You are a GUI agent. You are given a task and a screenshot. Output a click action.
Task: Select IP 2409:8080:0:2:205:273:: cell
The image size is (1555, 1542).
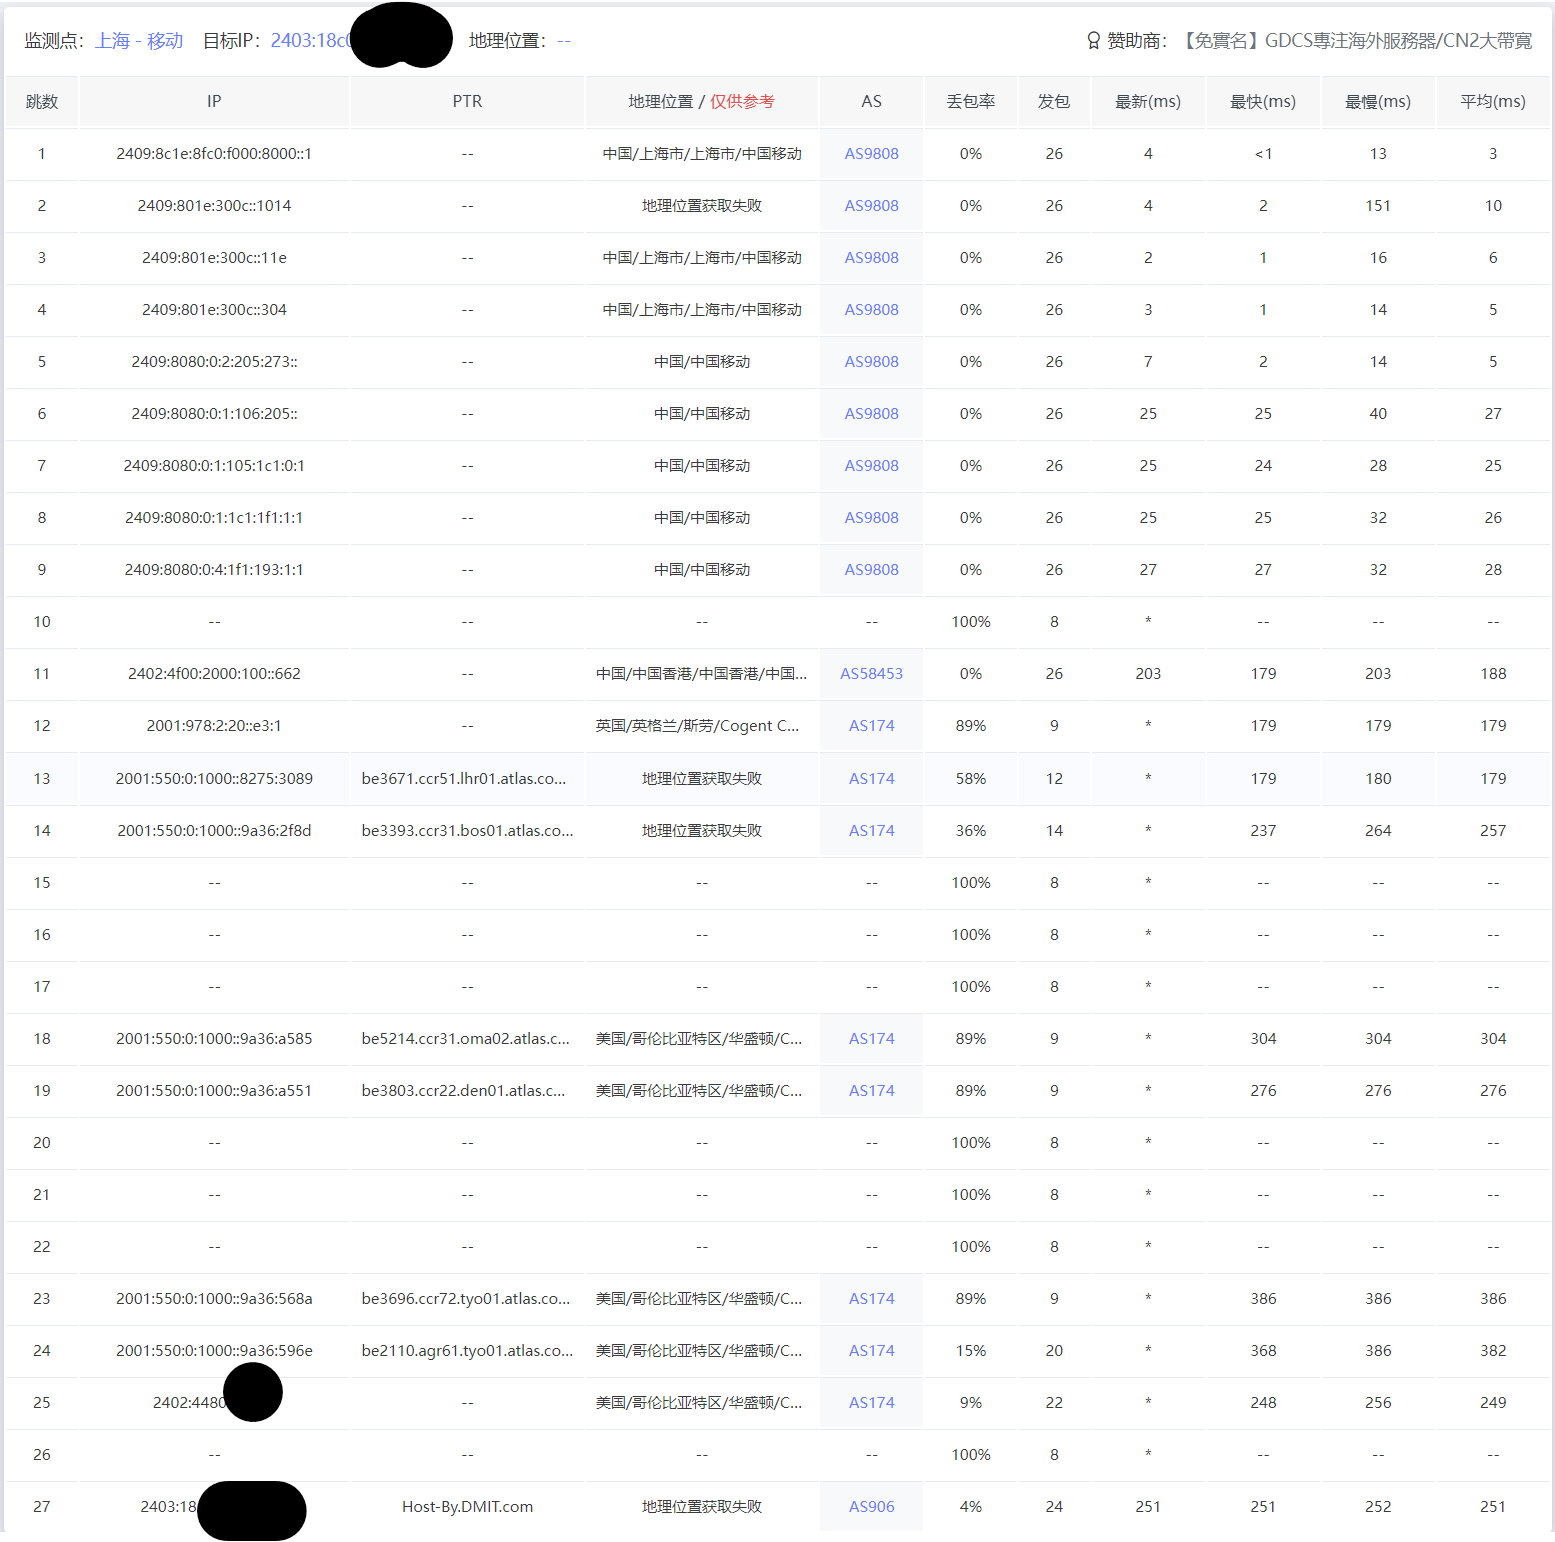click(x=214, y=362)
